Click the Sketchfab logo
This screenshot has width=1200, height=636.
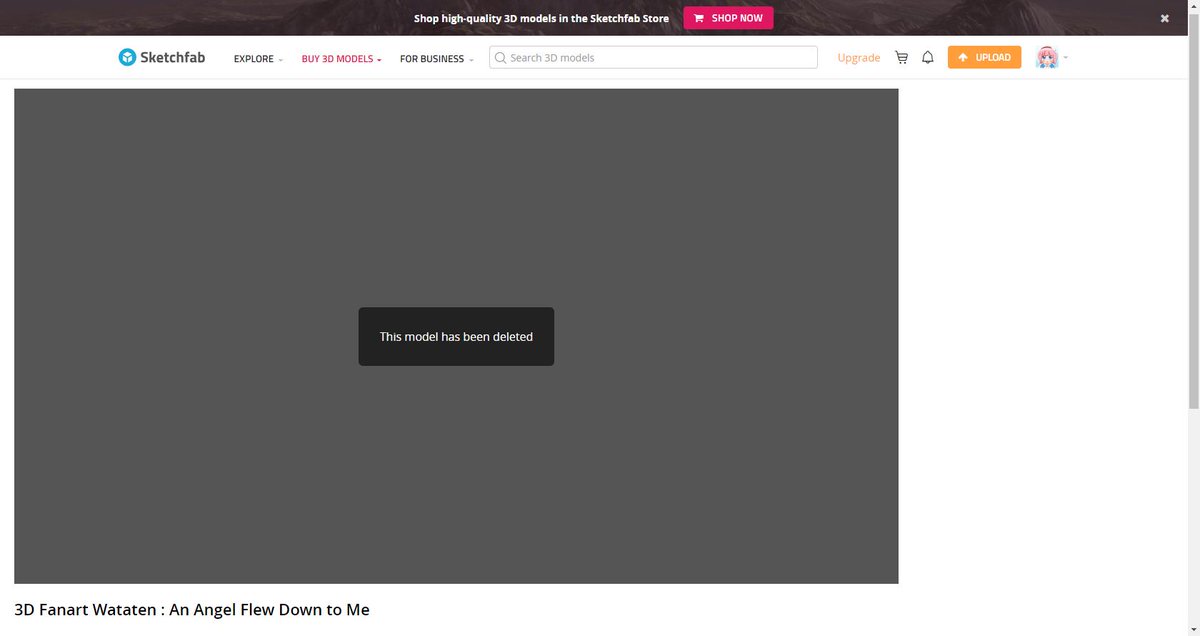coord(162,57)
